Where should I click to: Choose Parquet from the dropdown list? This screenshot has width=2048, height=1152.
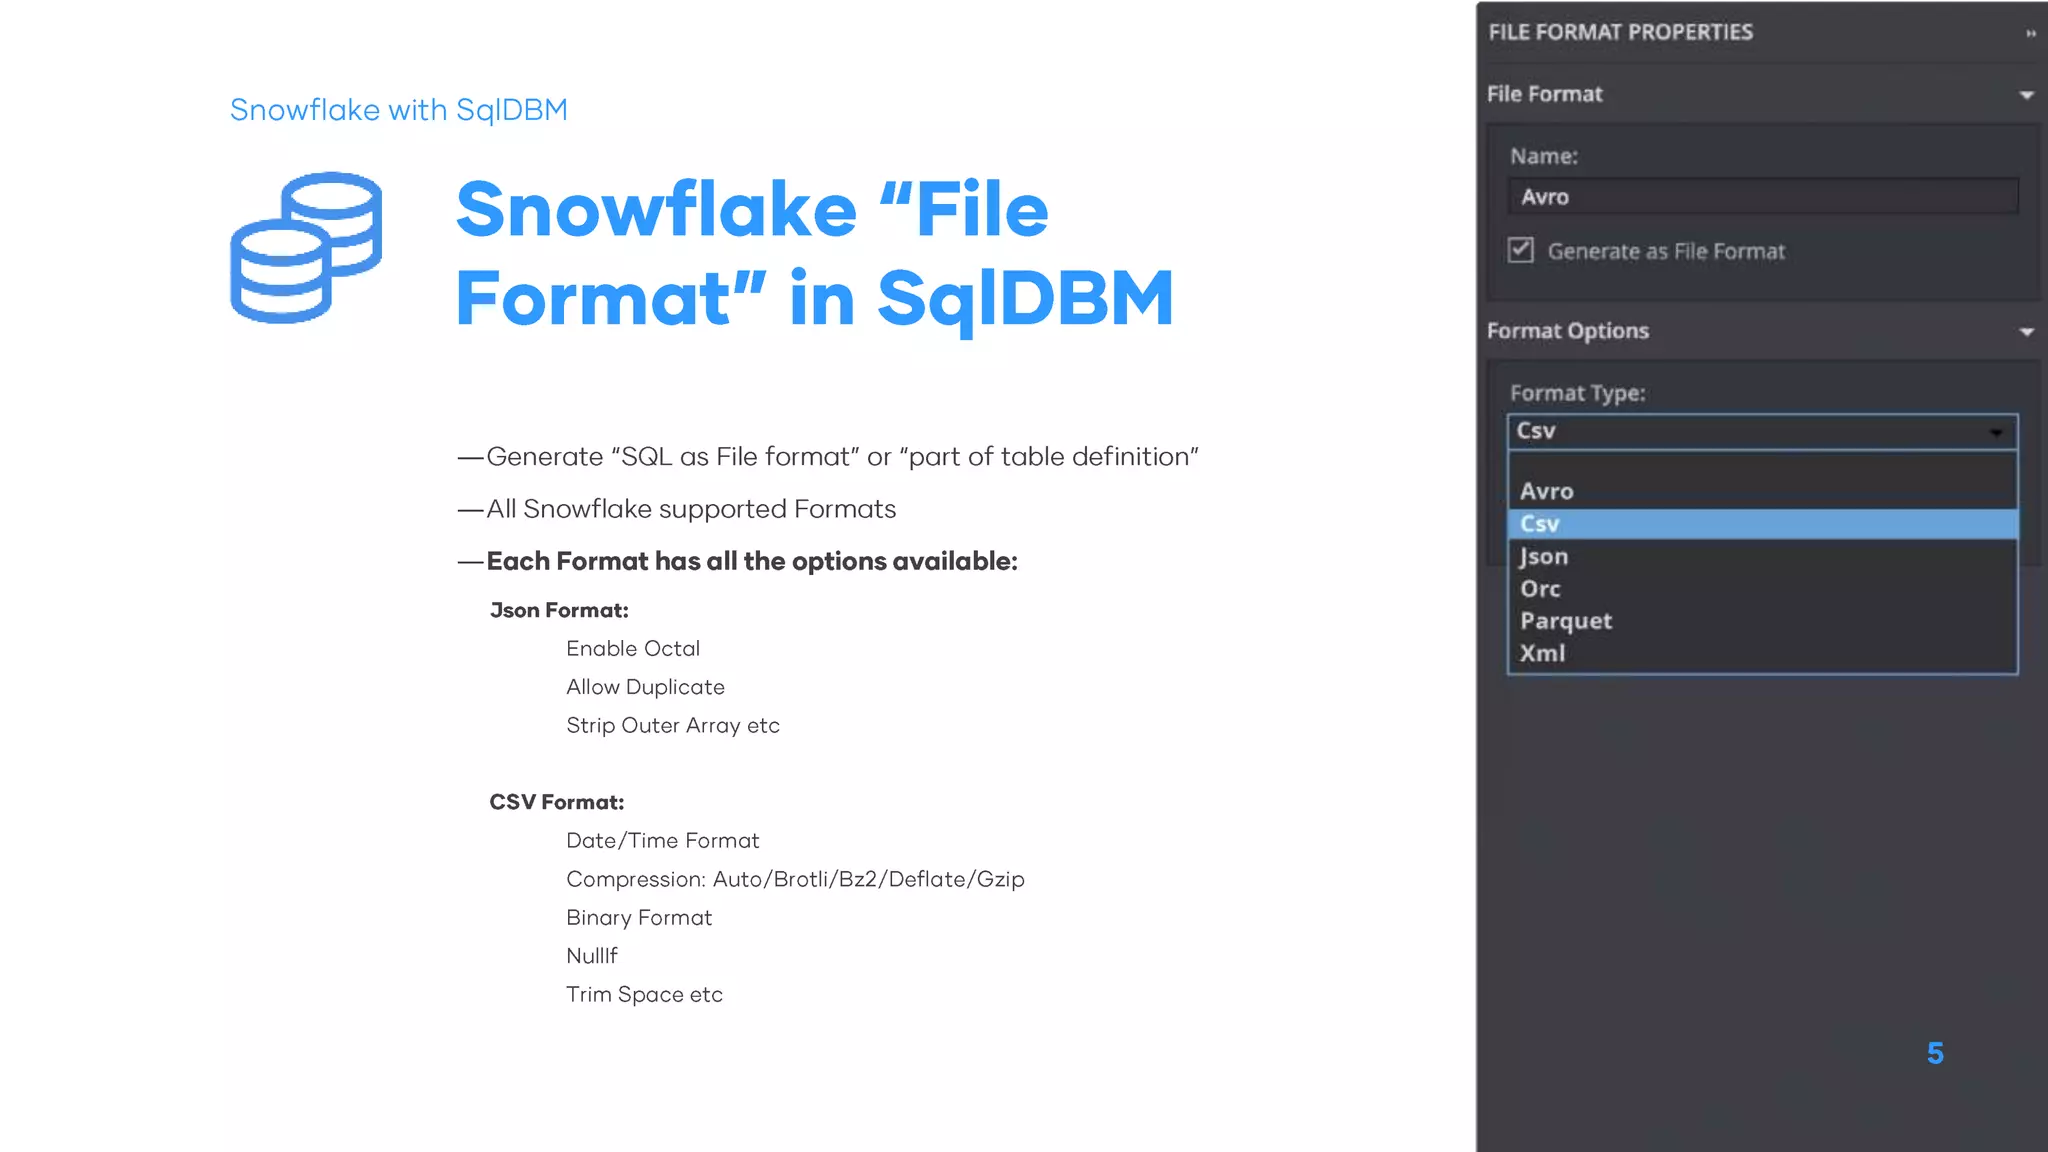(1565, 621)
